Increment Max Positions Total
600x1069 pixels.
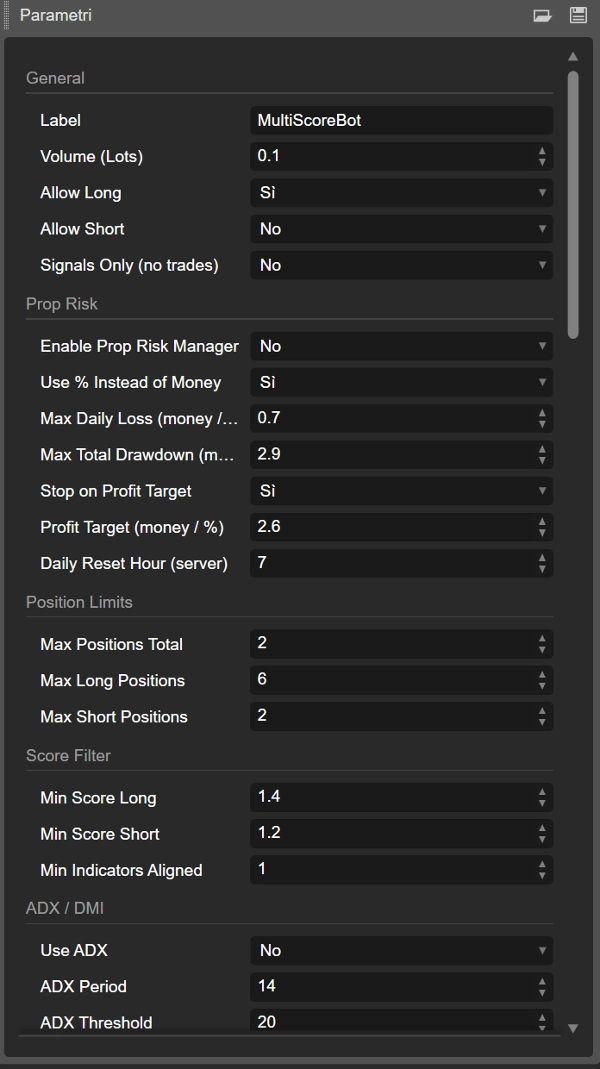point(543,640)
